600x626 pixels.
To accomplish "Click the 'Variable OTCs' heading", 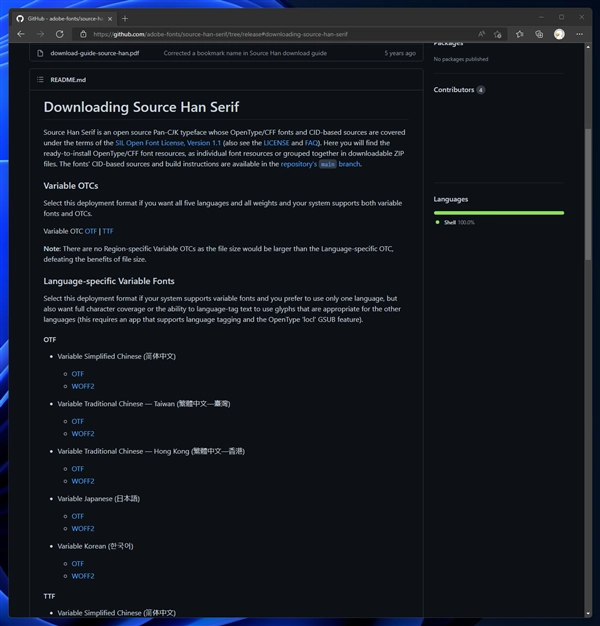I will point(71,186).
